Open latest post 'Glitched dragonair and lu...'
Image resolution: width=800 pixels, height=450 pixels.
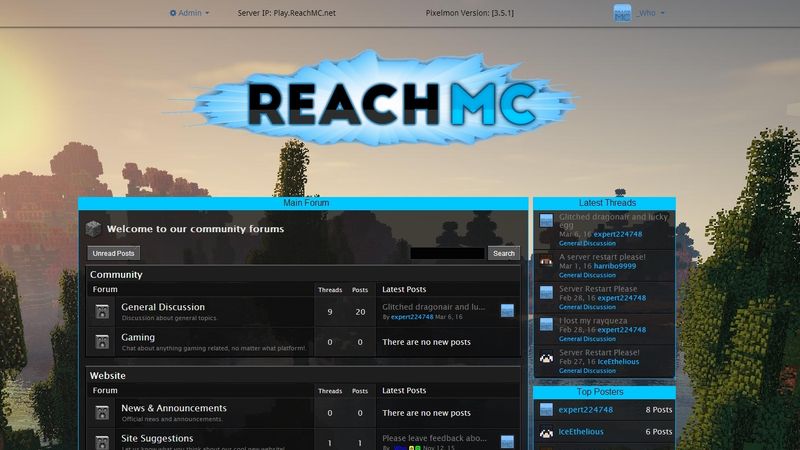click(433, 307)
